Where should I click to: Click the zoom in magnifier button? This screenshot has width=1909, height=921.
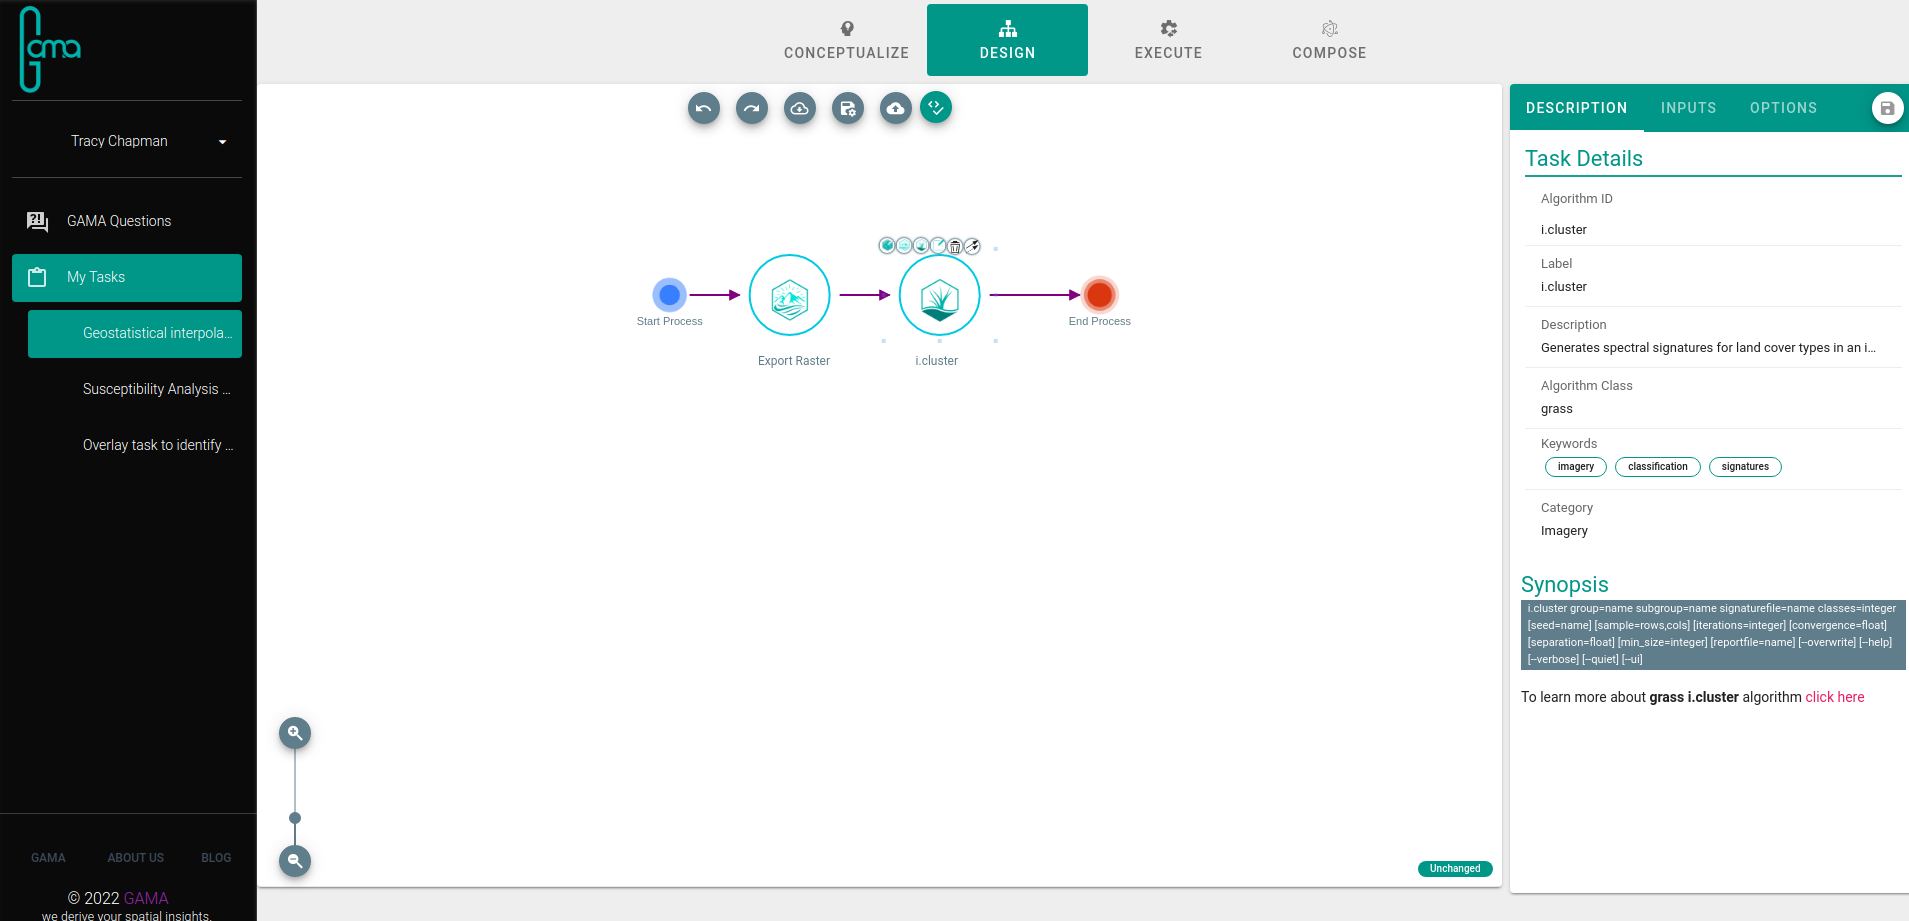click(x=295, y=733)
